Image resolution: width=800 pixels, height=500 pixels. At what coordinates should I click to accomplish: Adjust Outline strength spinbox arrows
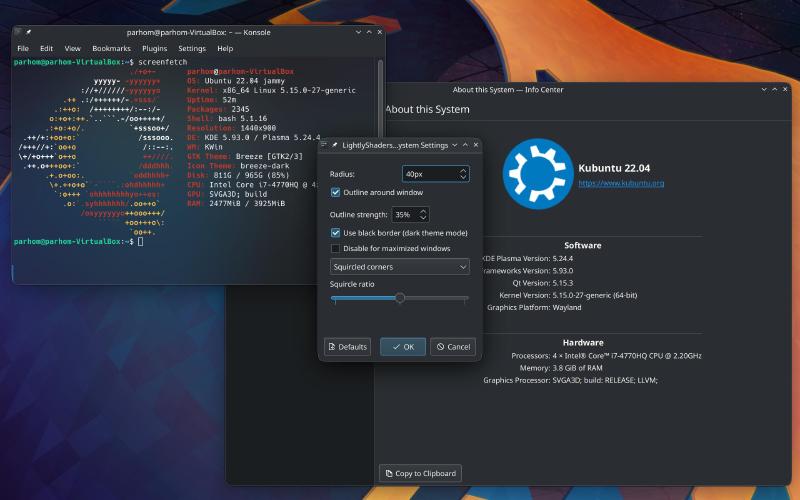(424, 214)
